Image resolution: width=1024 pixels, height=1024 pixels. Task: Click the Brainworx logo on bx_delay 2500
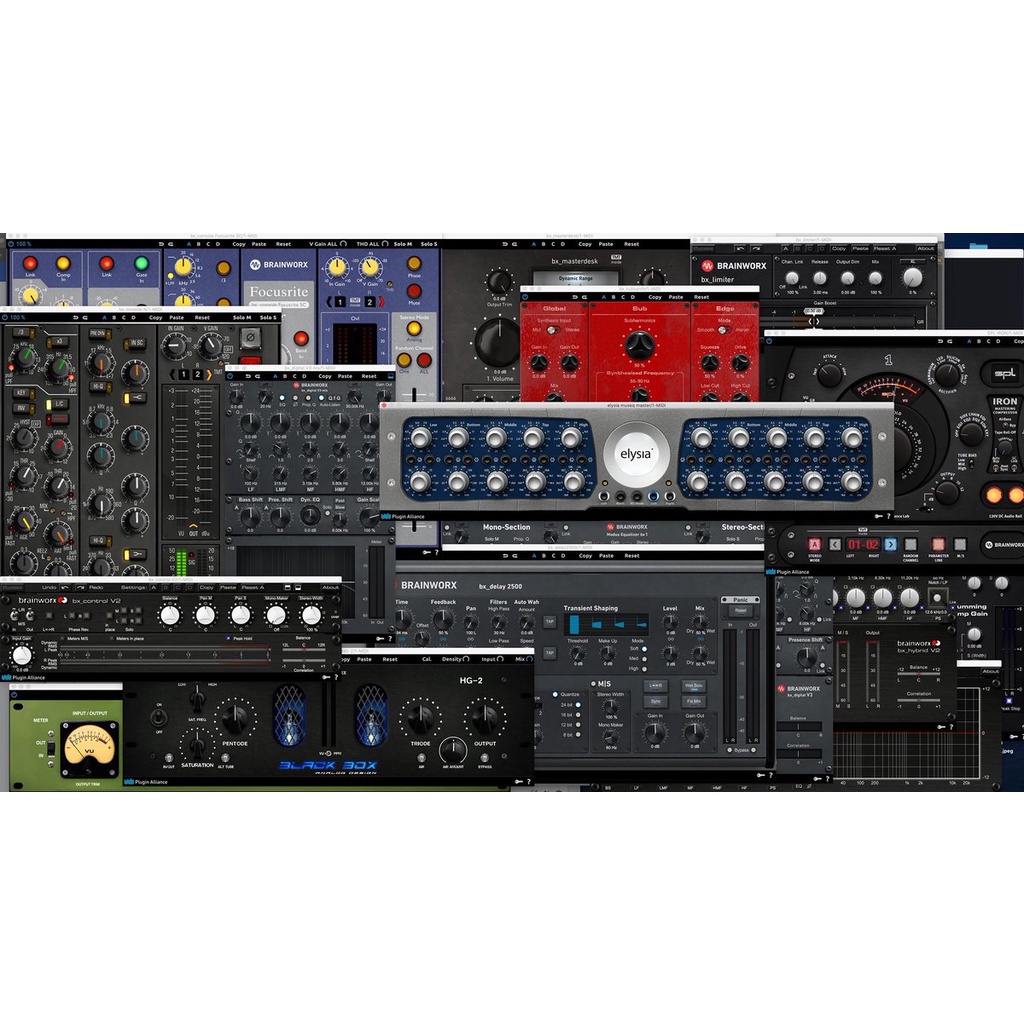pyautogui.click(x=429, y=585)
